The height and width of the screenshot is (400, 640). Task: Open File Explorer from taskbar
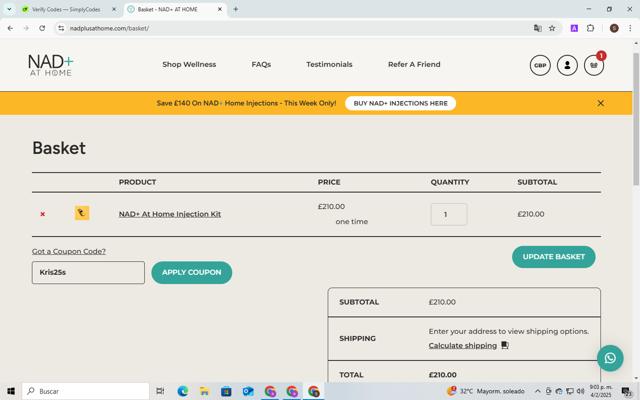(204, 391)
